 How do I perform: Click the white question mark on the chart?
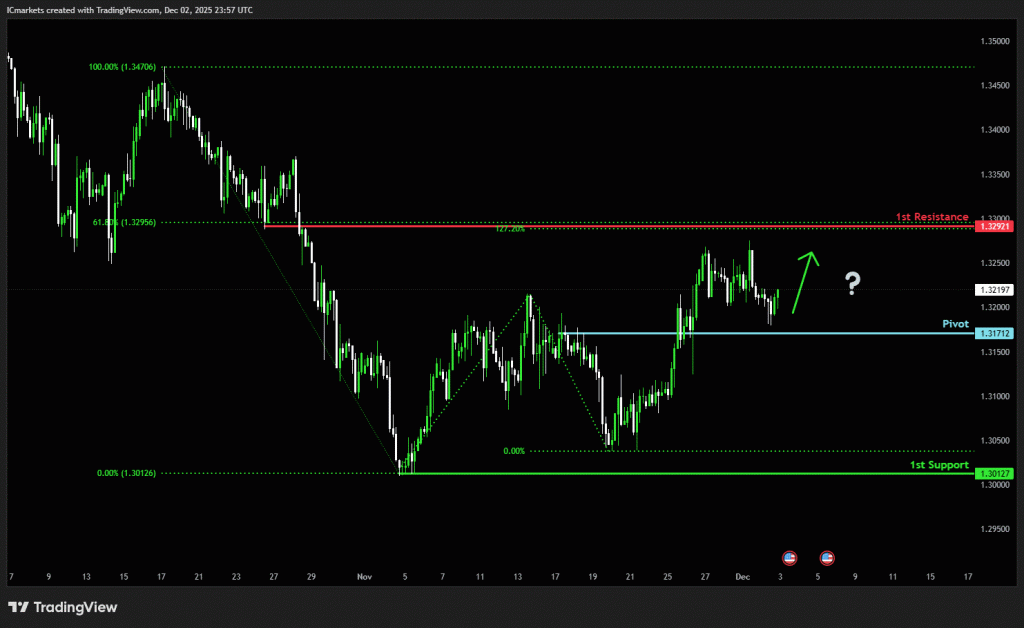point(852,284)
